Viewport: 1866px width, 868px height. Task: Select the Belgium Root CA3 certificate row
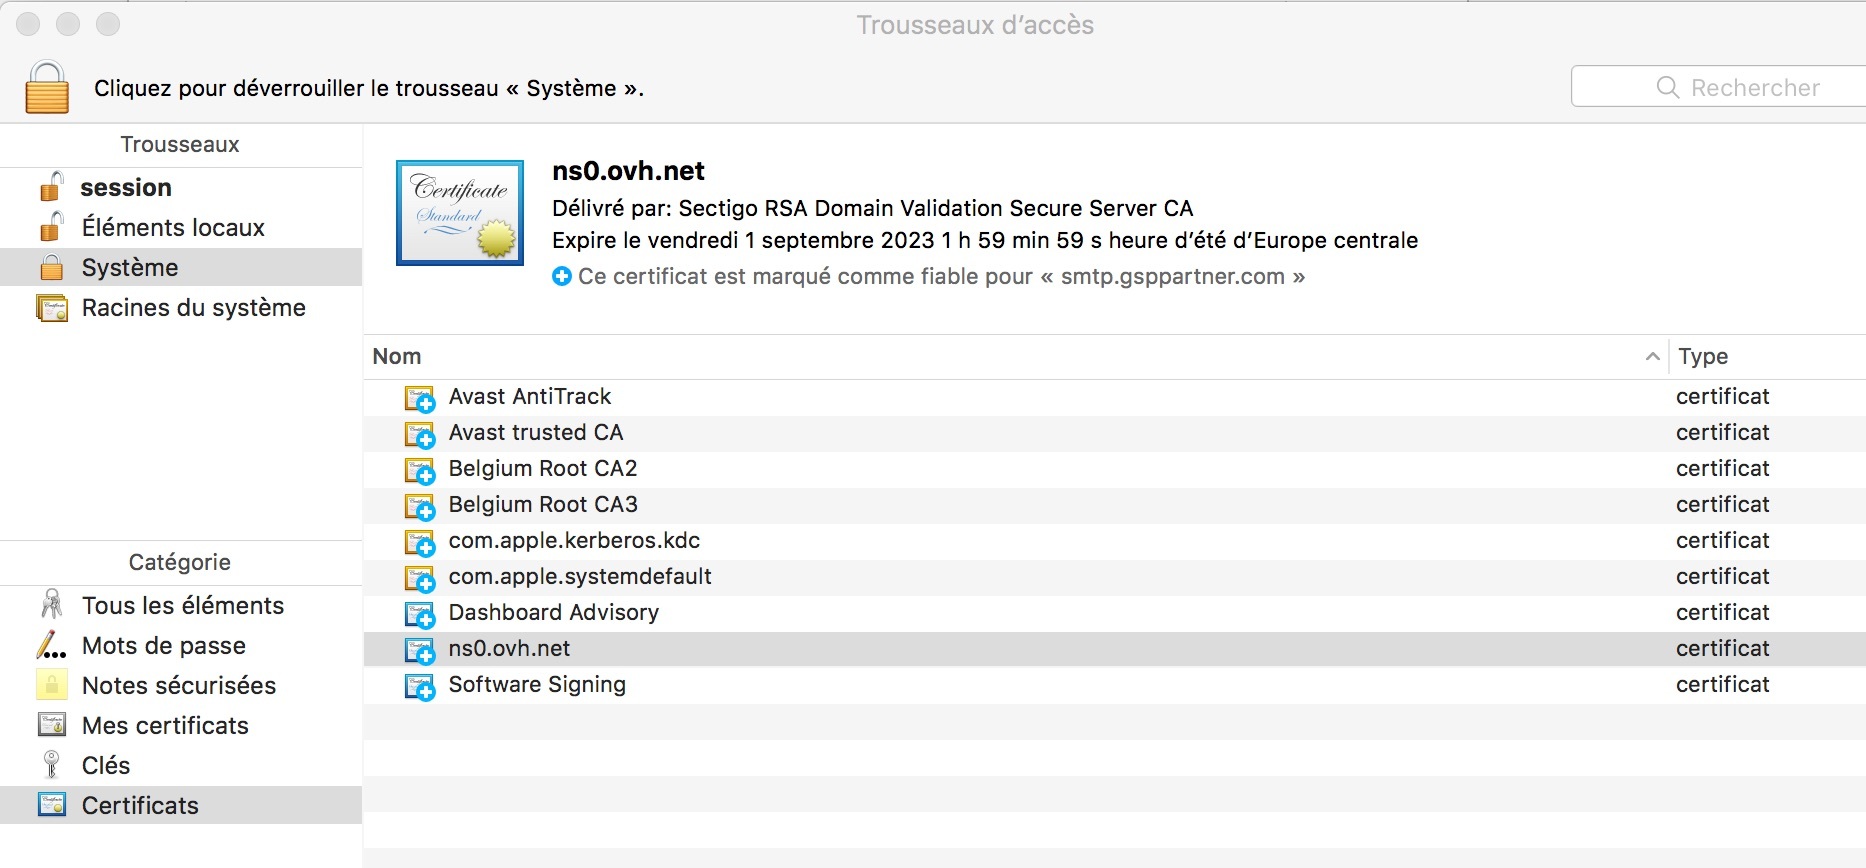[x=543, y=505]
